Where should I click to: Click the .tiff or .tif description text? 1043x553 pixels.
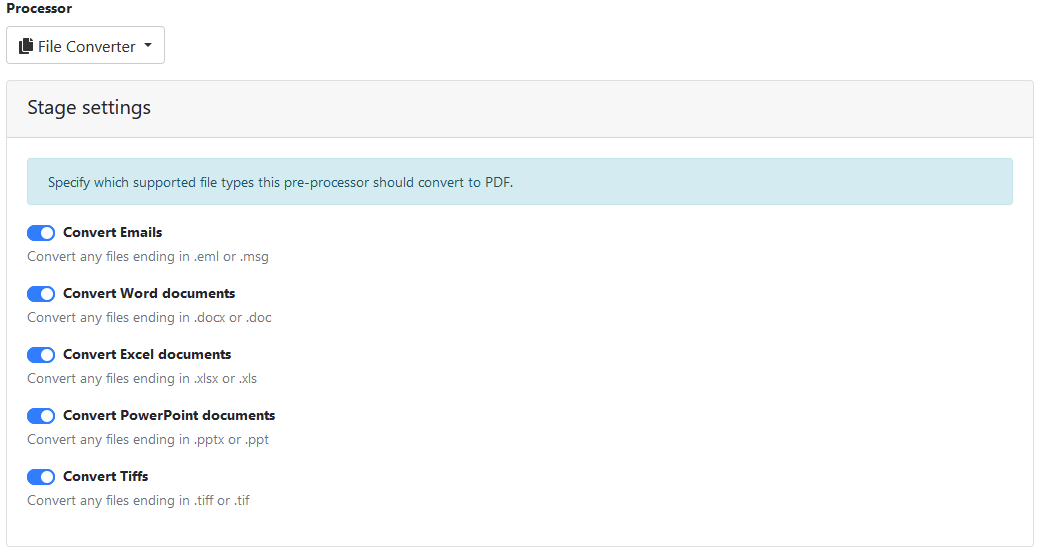(x=138, y=501)
